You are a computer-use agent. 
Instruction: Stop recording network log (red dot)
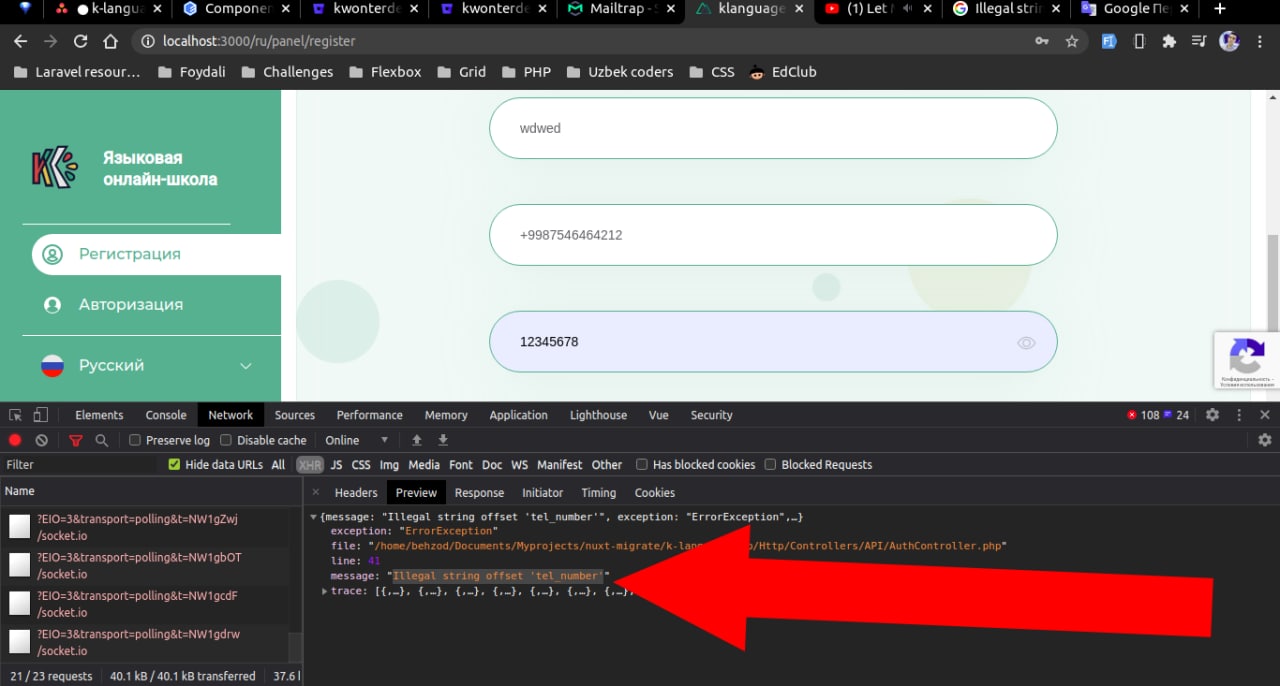pyautogui.click(x=15, y=440)
